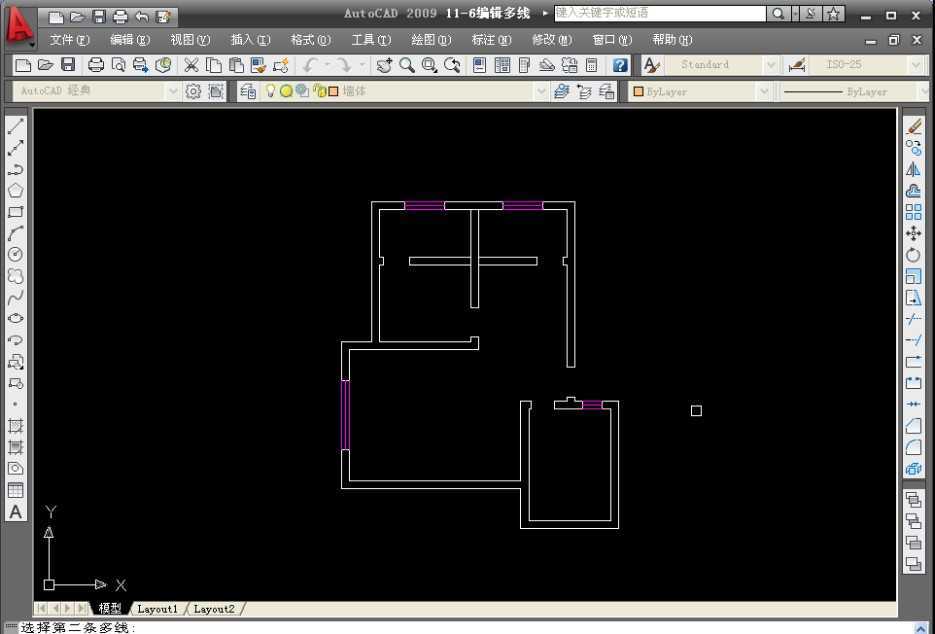935x634 pixels.
Task: Open the 修改 menu
Action: pyautogui.click(x=551, y=40)
